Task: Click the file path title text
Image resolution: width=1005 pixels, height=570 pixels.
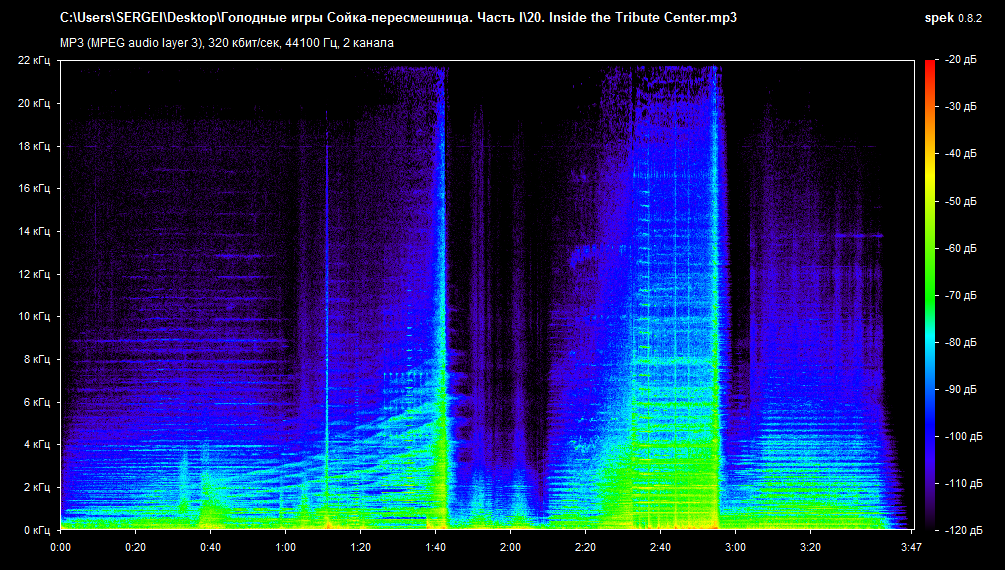Action: click(x=398, y=18)
